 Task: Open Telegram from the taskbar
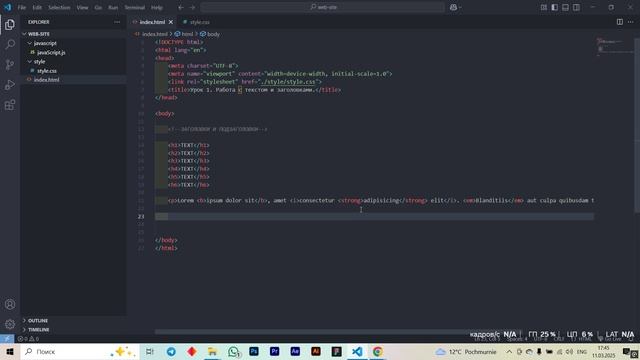pos(171,351)
